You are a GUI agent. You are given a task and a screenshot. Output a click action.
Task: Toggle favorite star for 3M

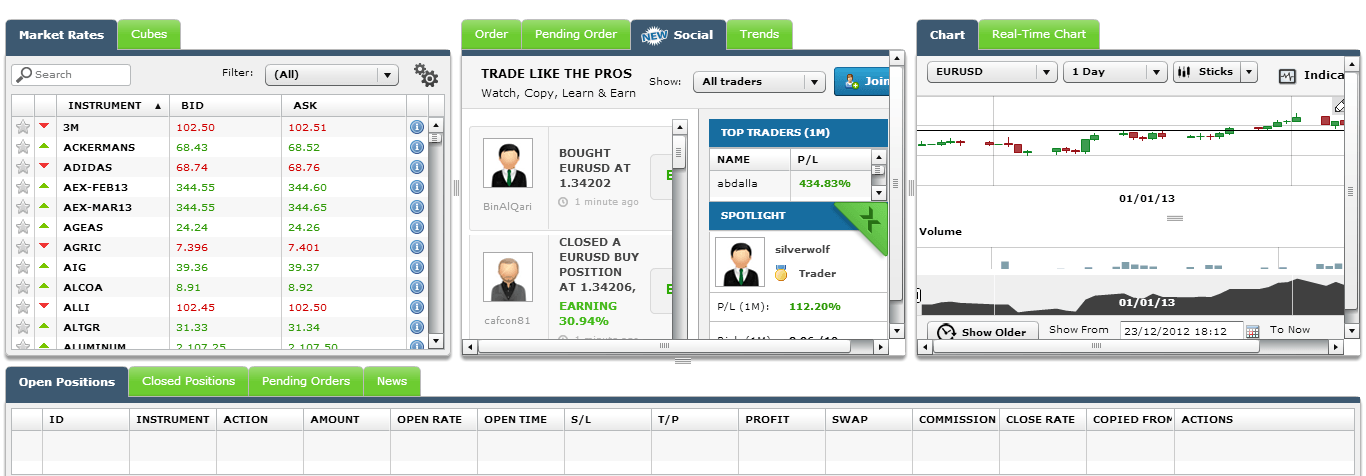click(23, 127)
